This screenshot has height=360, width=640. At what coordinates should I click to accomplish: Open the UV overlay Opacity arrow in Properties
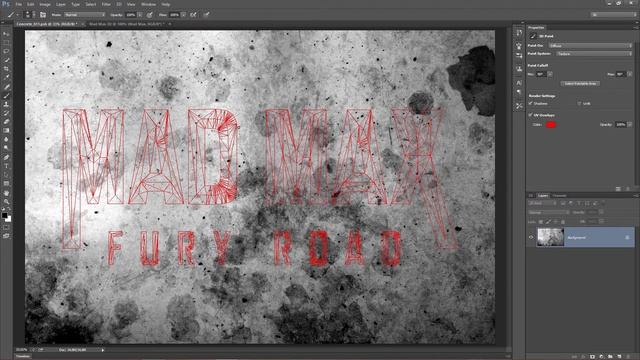(630, 124)
